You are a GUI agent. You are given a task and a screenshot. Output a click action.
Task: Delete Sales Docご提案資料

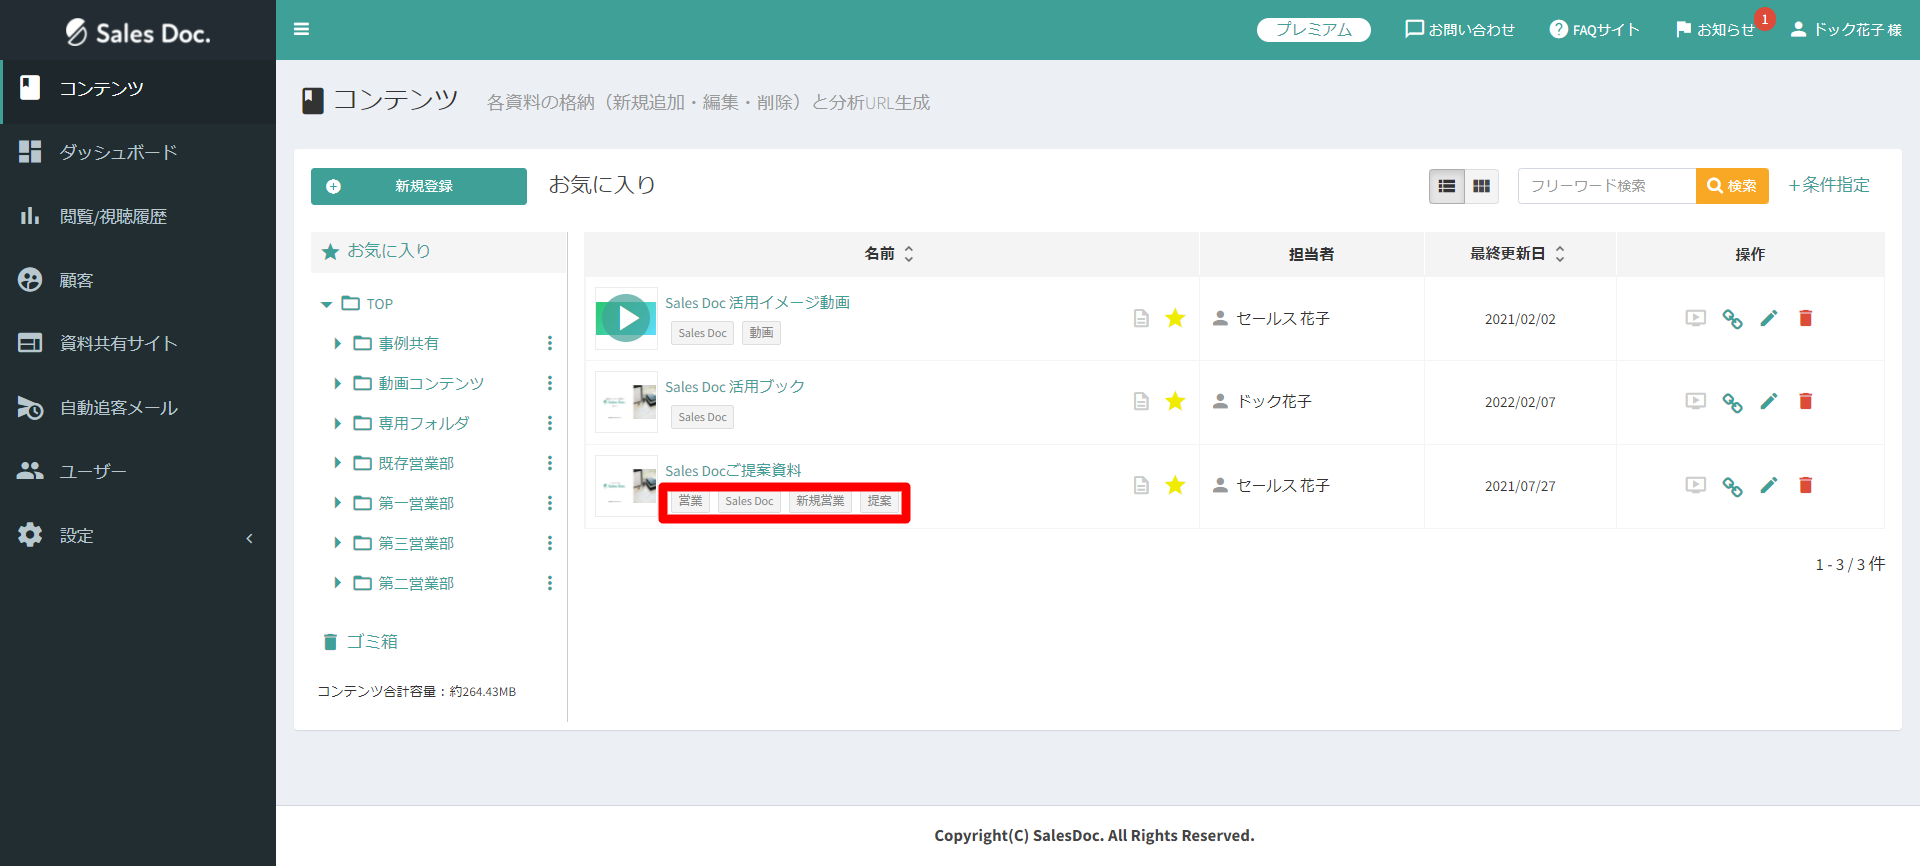(x=1806, y=485)
